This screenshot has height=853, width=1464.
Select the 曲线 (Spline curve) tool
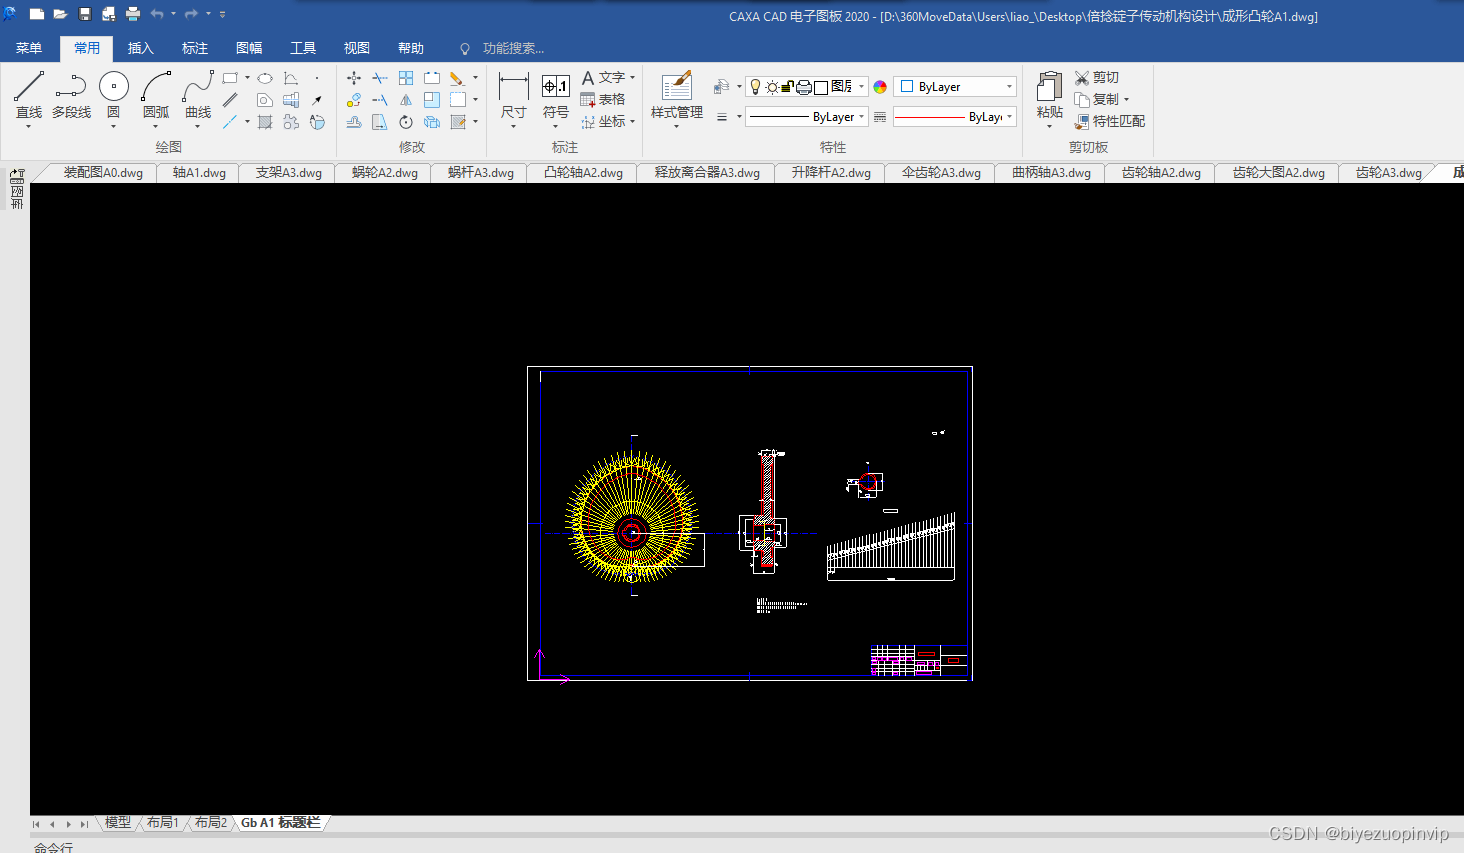click(198, 95)
